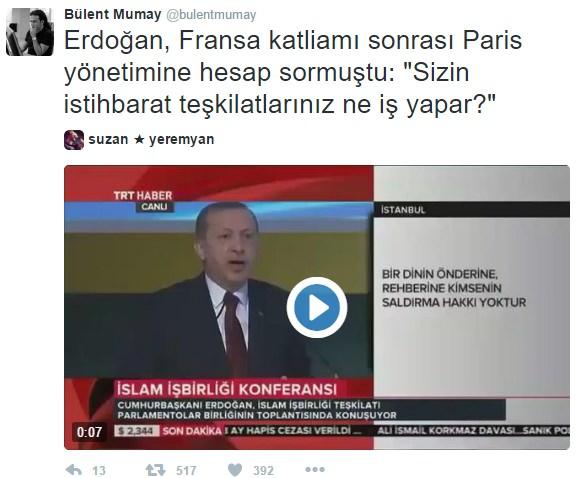Viewport: 580px width, 478px height.
Task: Click the retweet icon
Action: coord(155,470)
